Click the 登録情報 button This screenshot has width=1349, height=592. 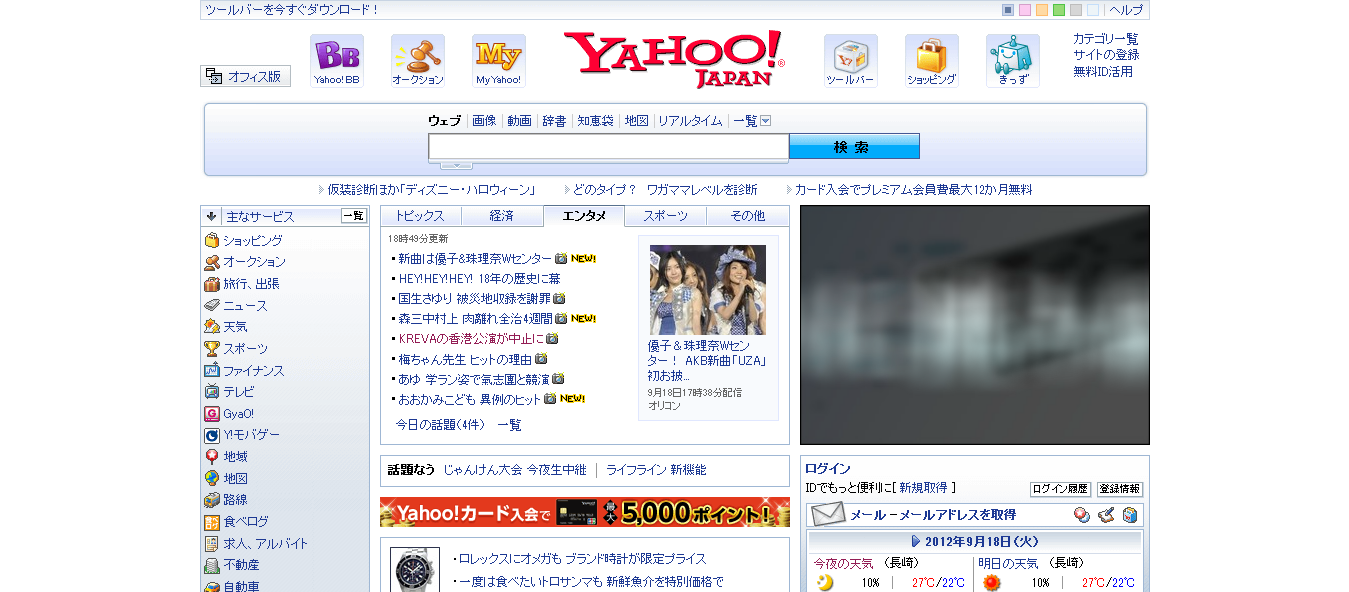[x=1120, y=490]
